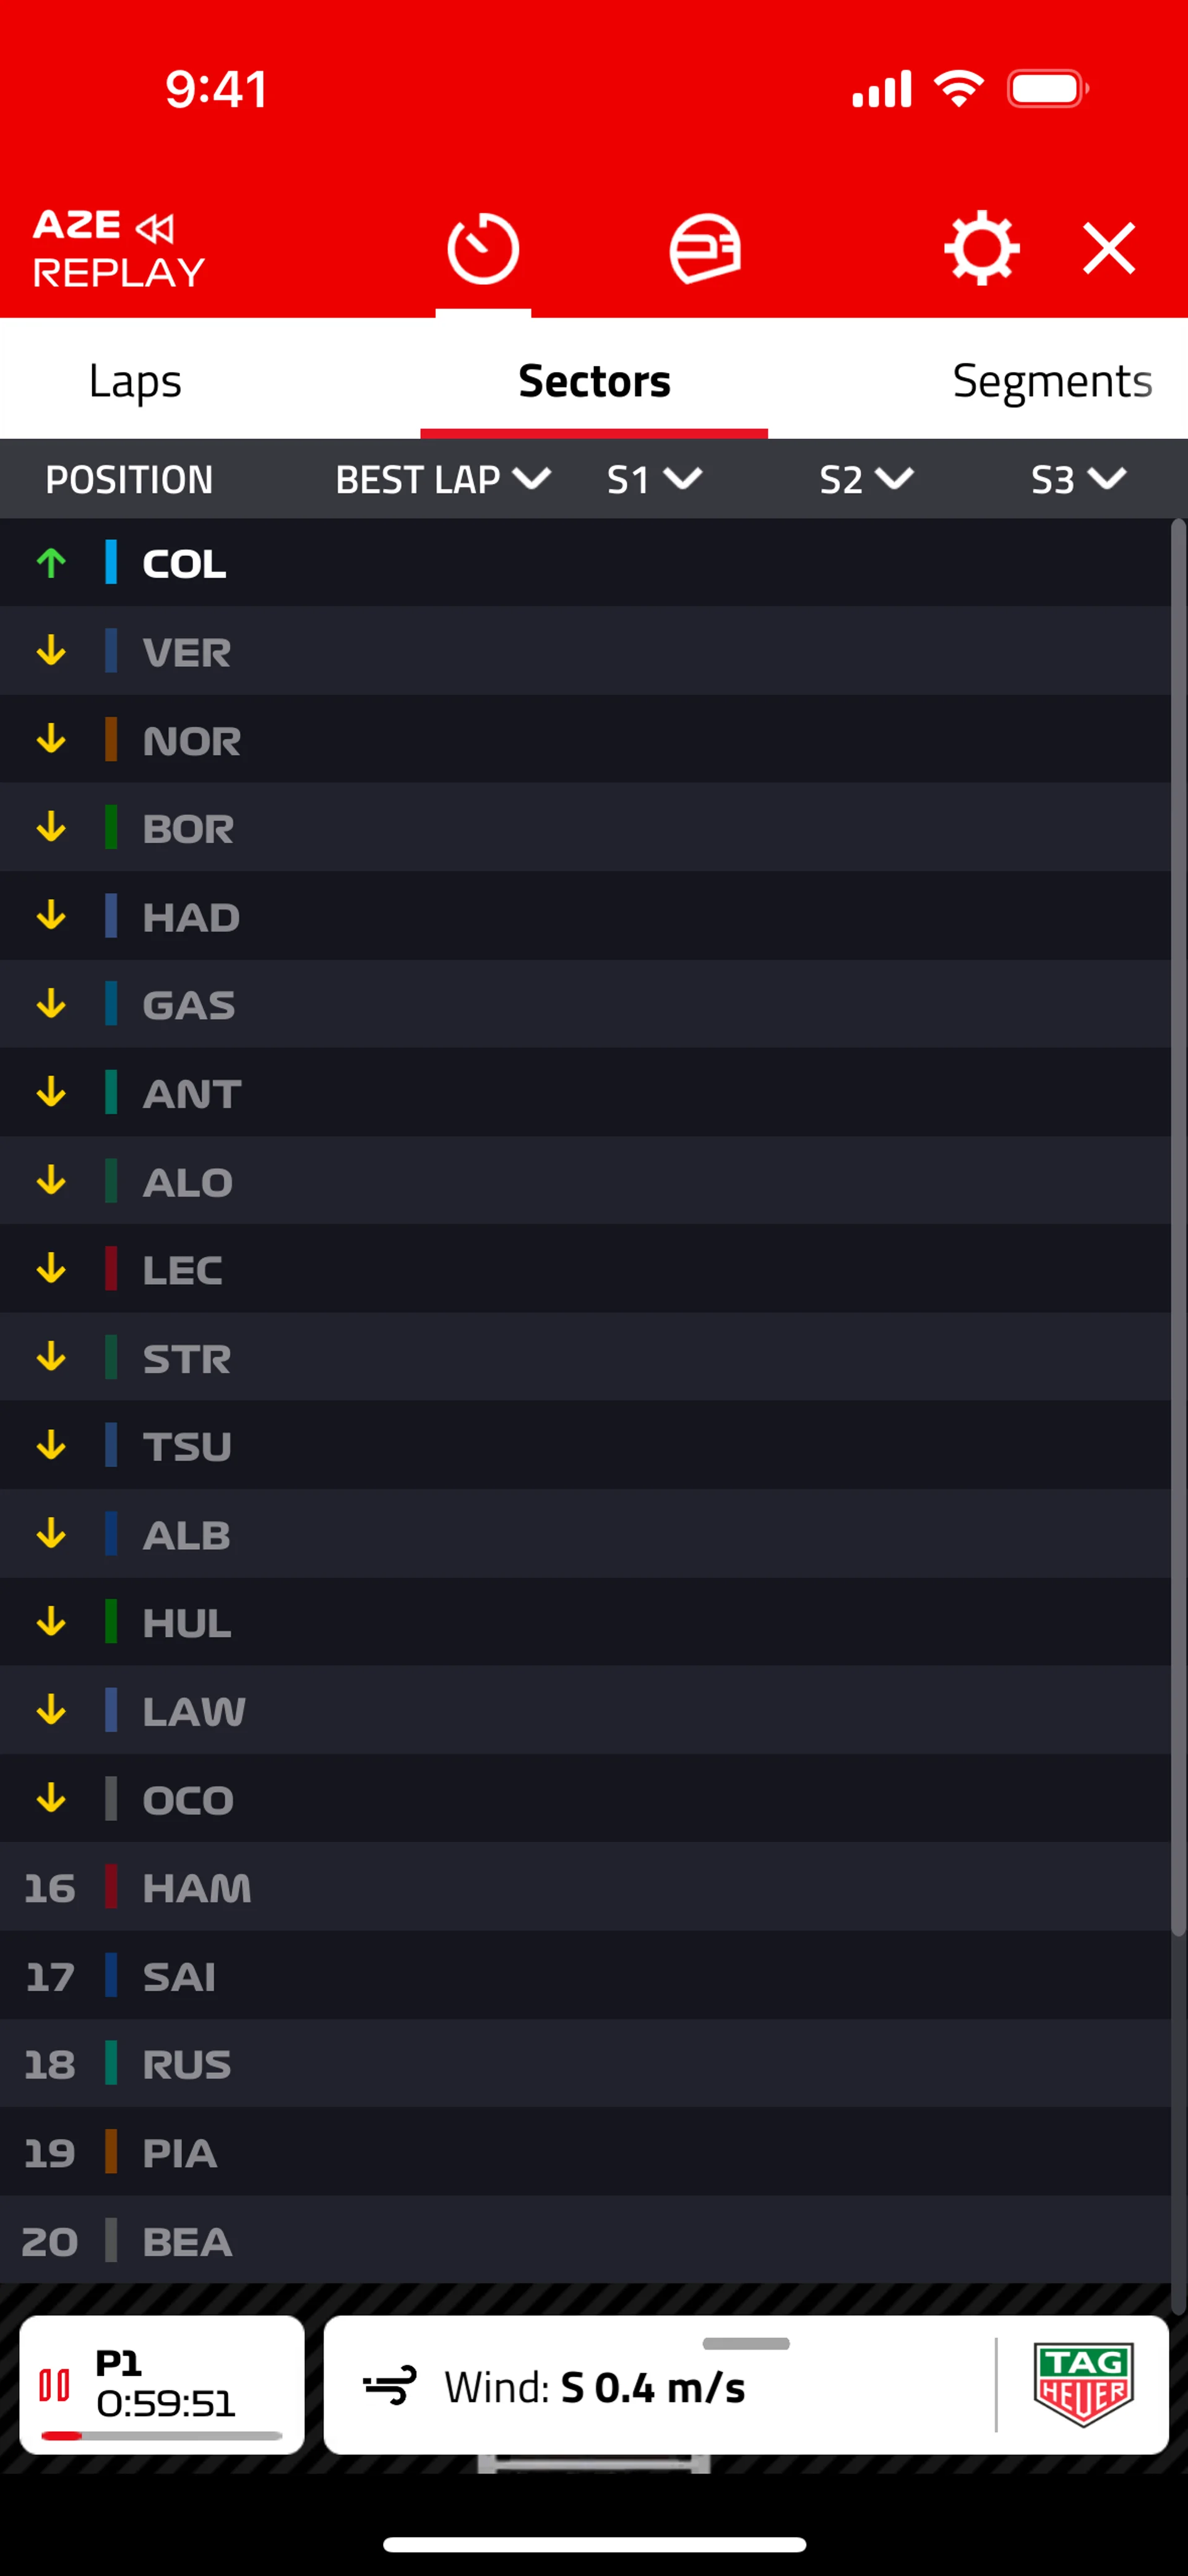Screen dimensions: 1188x2576
Task: Open the timing stopwatch view icon
Action: point(482,248)
